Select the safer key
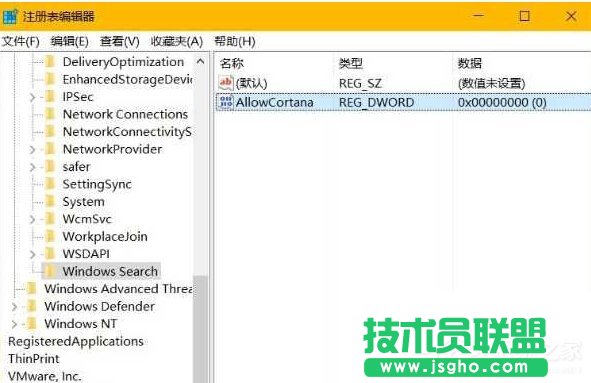 [76, 166]
